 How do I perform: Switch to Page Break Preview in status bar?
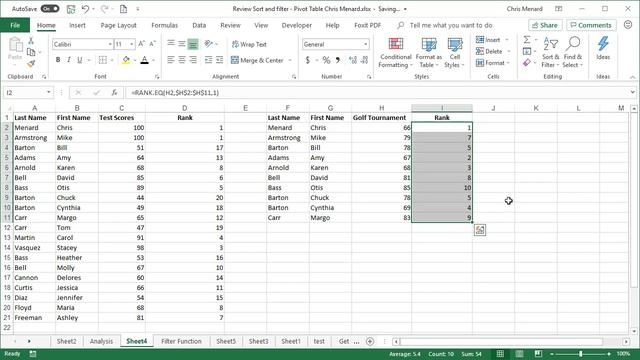tap(538, 353)
